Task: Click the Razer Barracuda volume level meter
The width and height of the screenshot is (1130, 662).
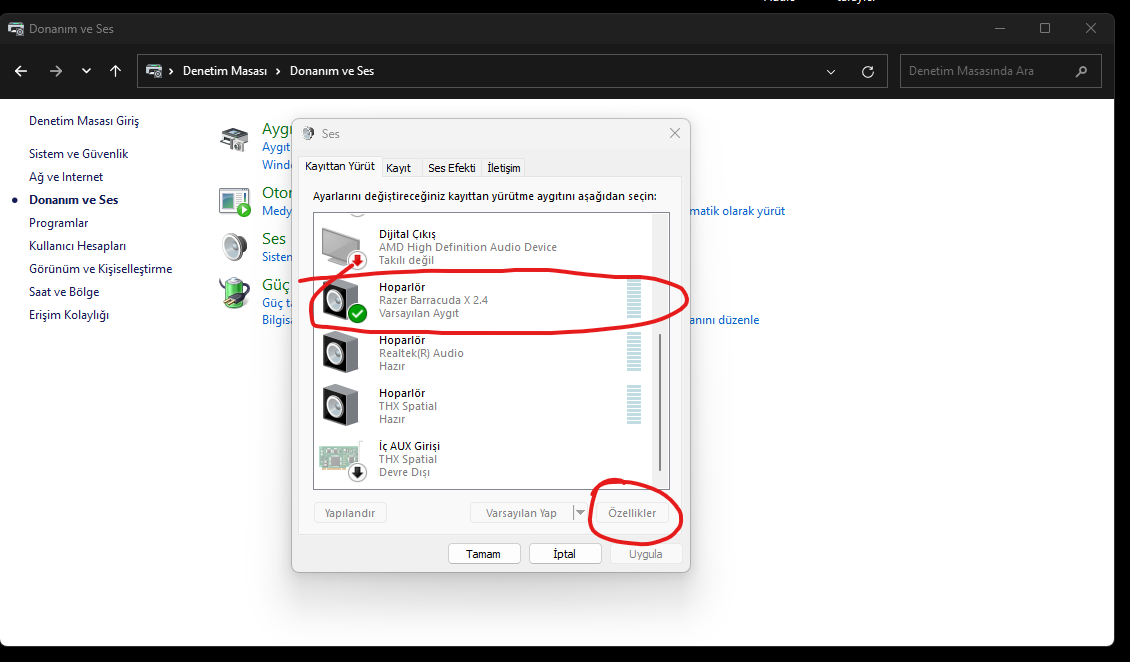Action: point(633,299)
